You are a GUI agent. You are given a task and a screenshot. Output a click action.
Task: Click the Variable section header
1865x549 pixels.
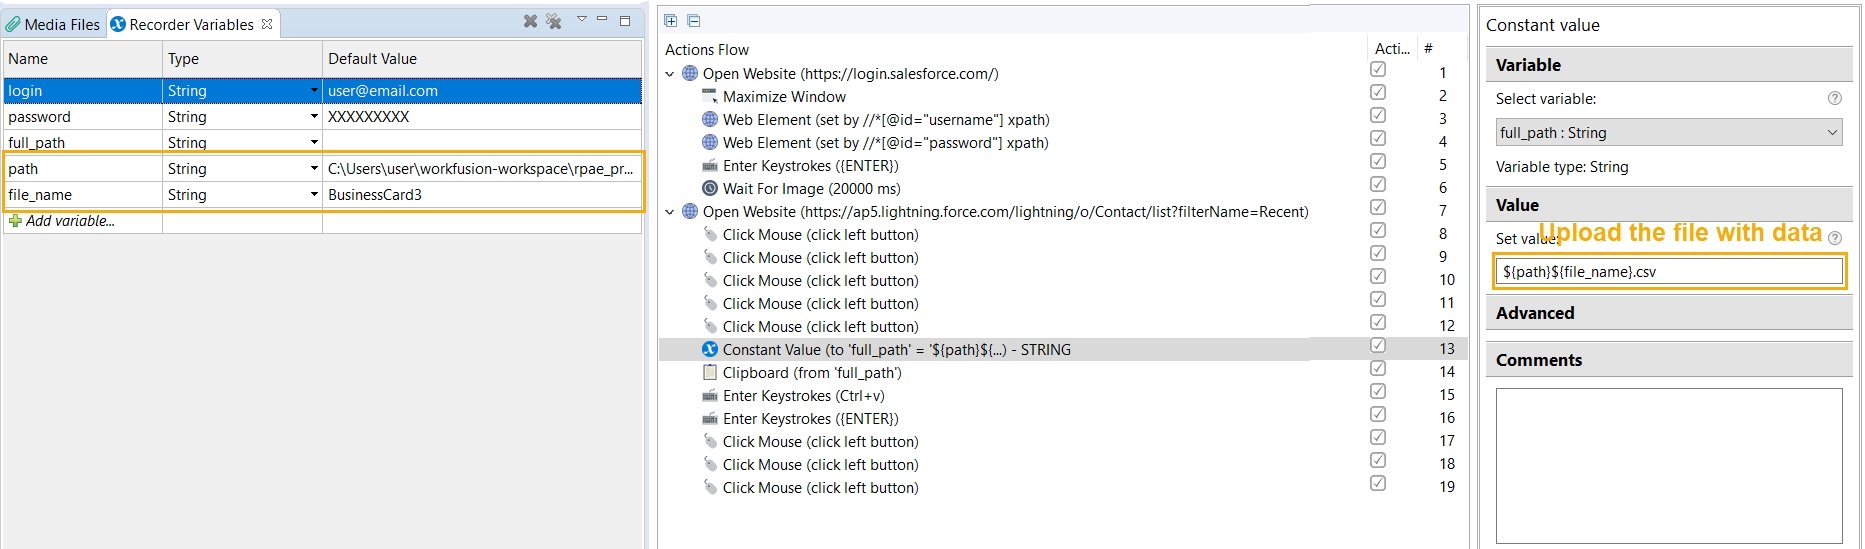click(1669, 65)
